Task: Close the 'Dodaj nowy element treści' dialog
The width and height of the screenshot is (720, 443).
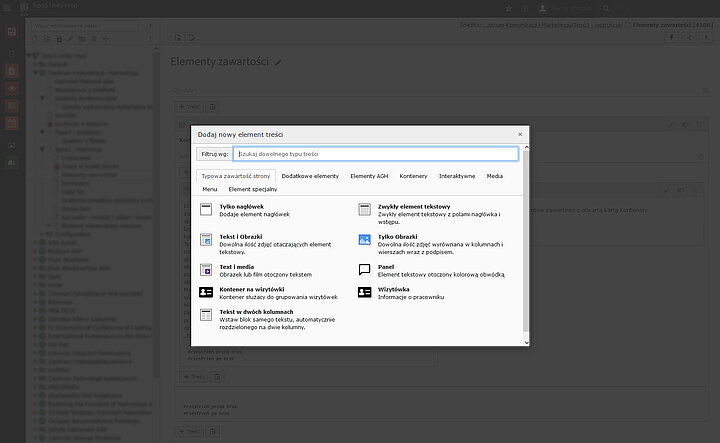Action: (520, 133)
